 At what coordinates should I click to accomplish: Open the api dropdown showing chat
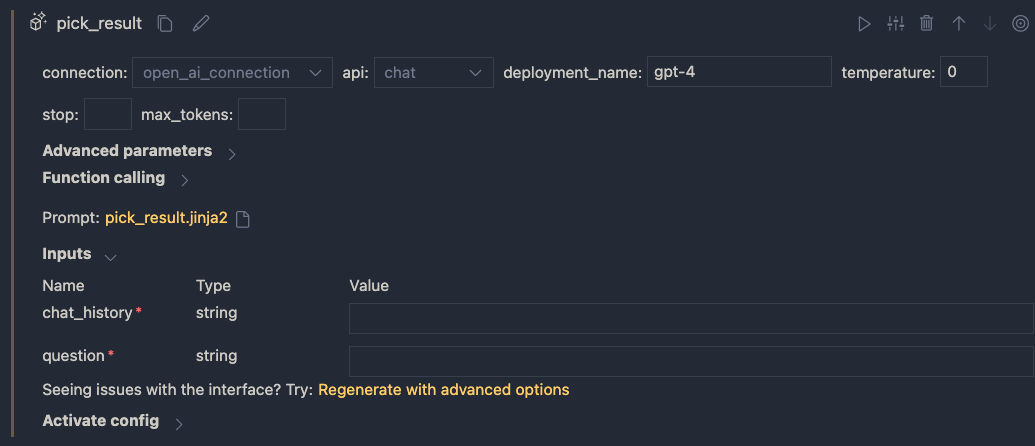point(433,73)
